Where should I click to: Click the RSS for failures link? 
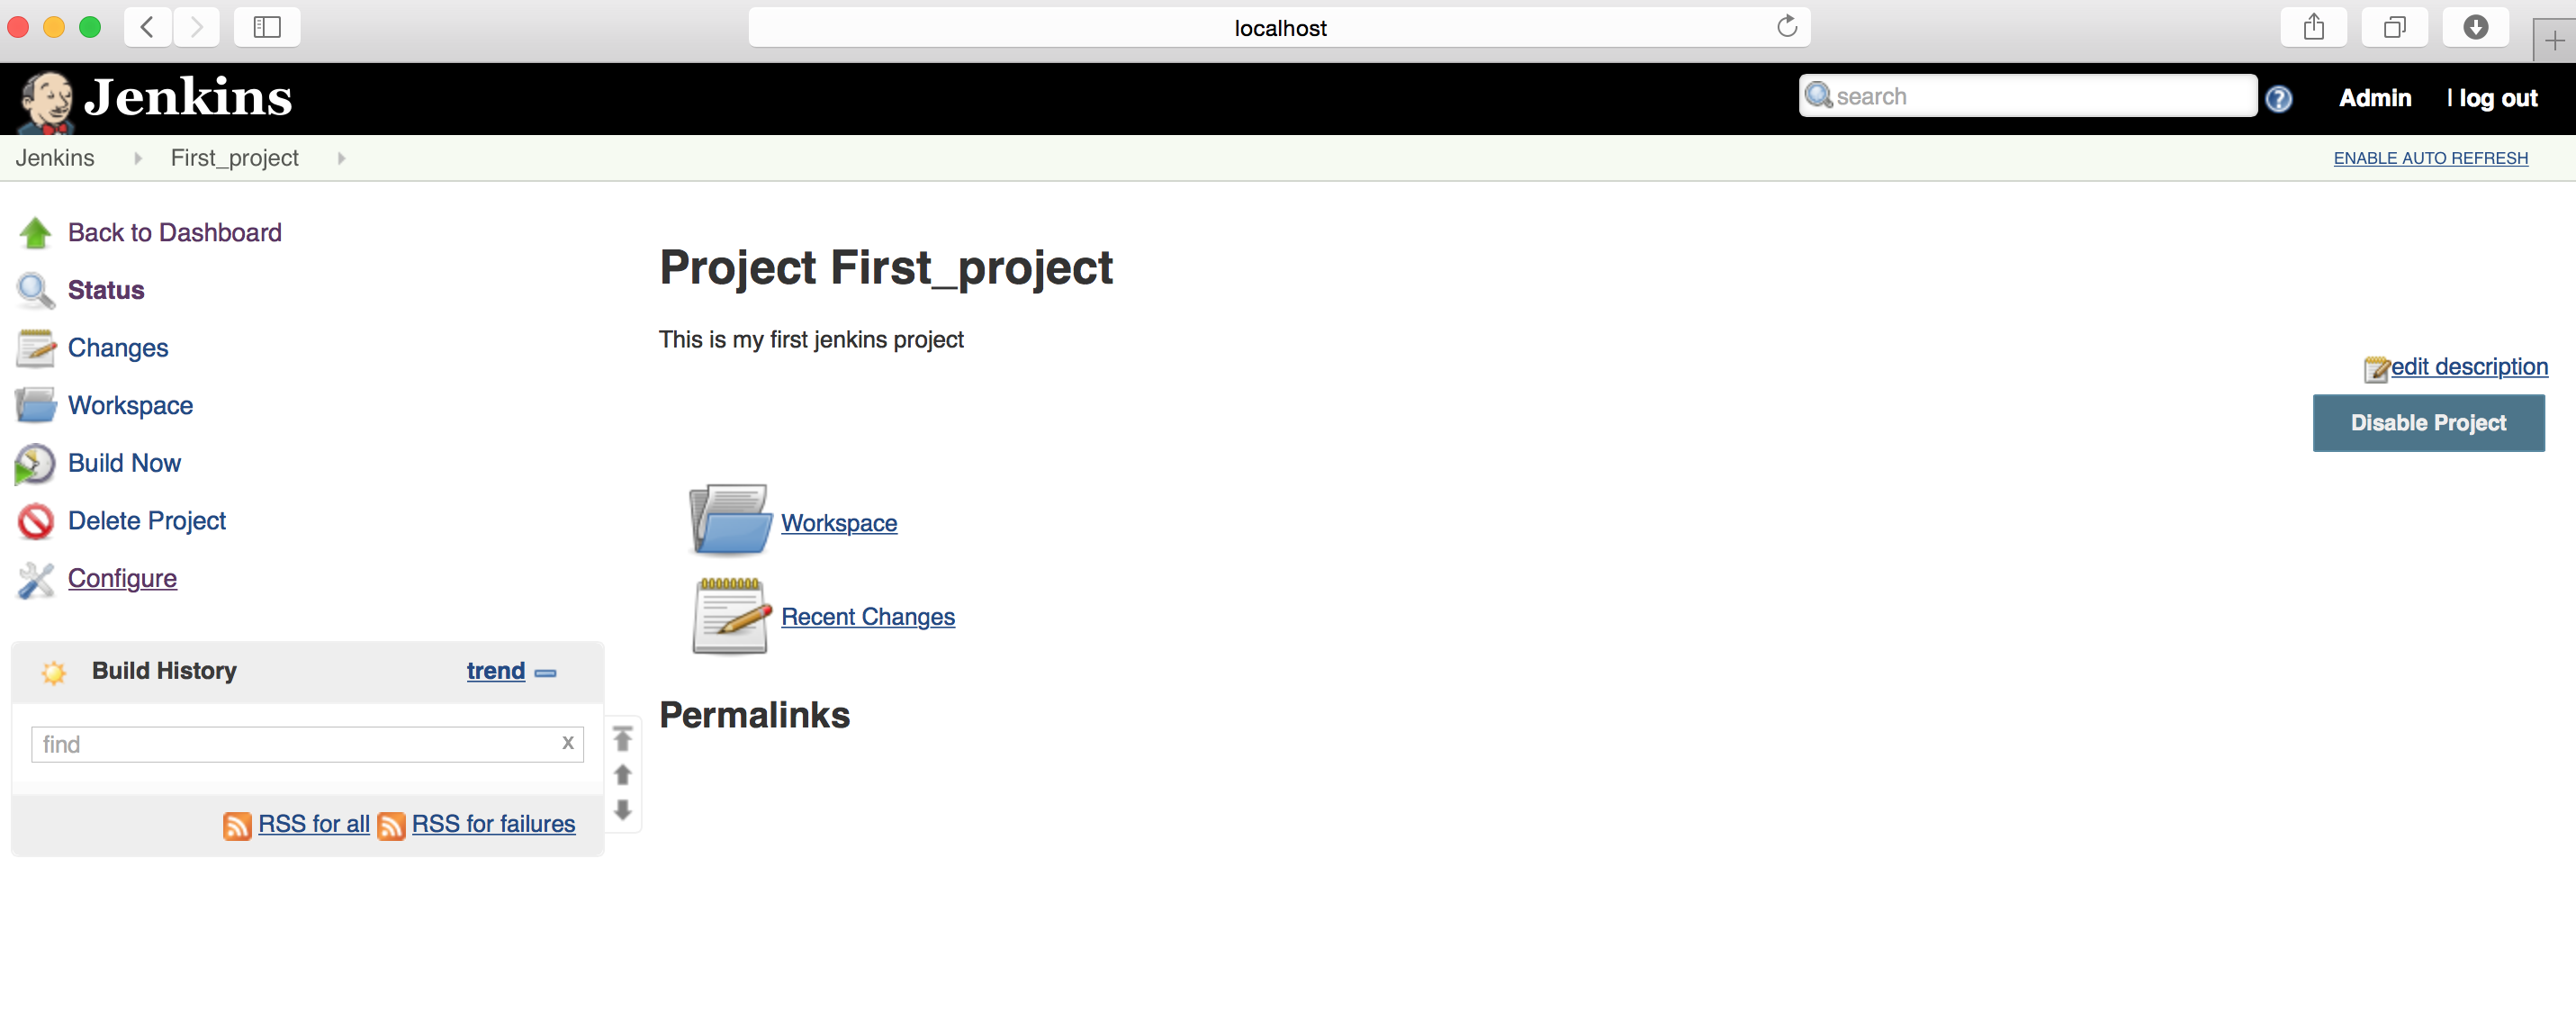click(x=494, y=825)
